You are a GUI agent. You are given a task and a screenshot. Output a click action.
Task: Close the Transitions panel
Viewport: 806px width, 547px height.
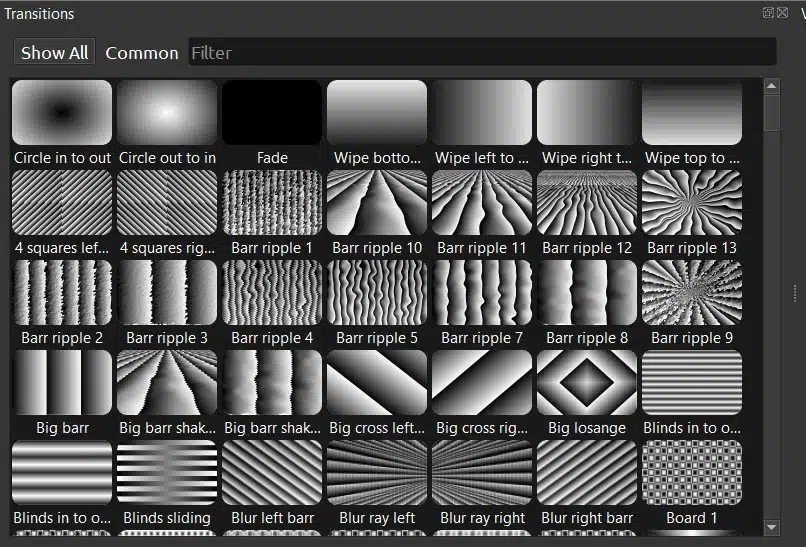coord(782,13)
